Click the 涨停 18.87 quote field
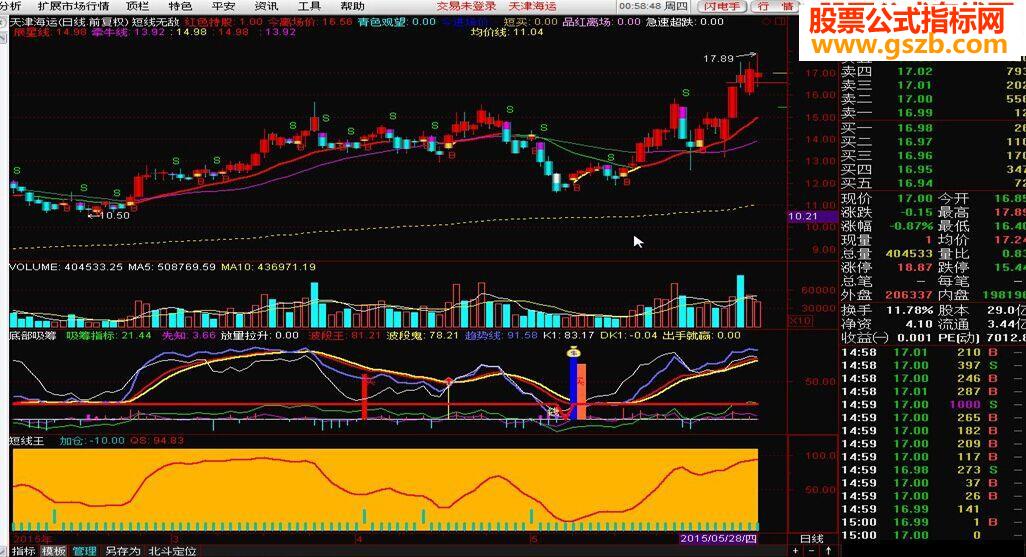 pyautogui.click(x=887, y=267)
